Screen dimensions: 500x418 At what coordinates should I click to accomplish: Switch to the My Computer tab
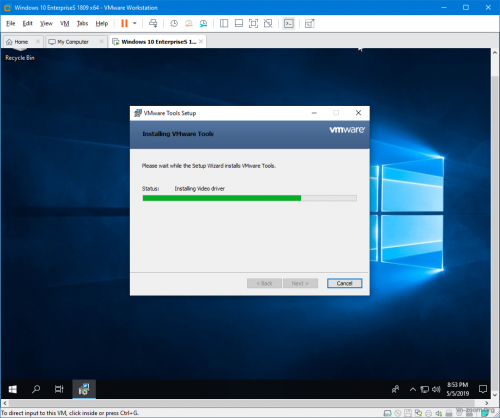click(x=73, y=42)
